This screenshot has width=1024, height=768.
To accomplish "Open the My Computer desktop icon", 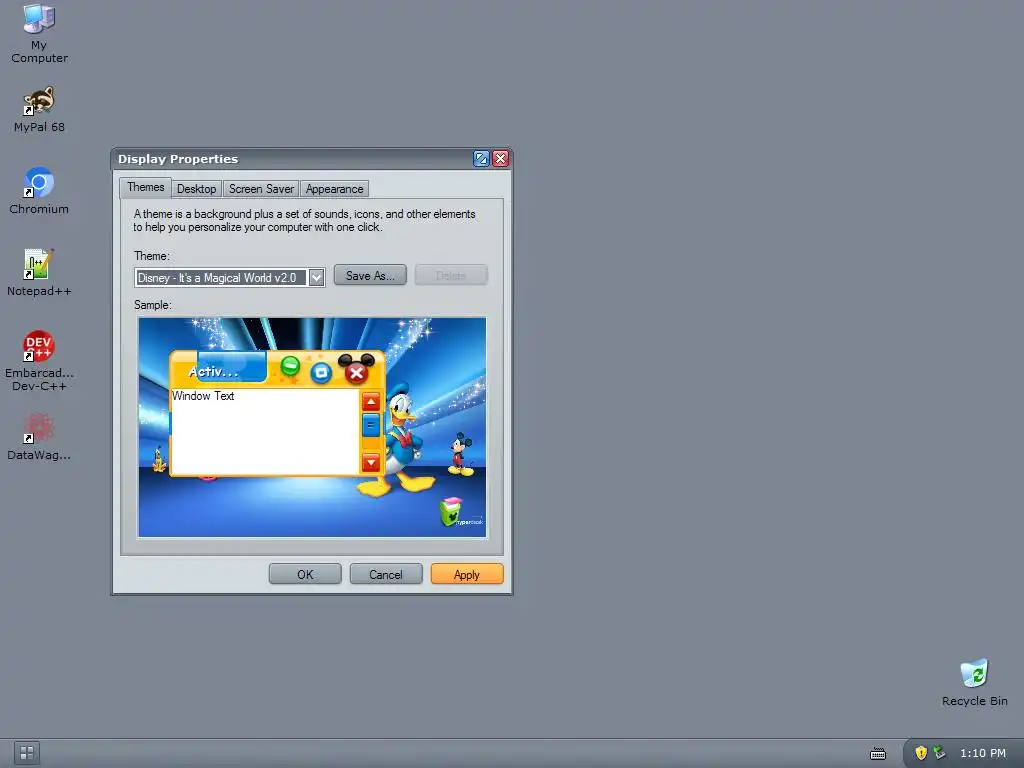I will coord(39,33).
